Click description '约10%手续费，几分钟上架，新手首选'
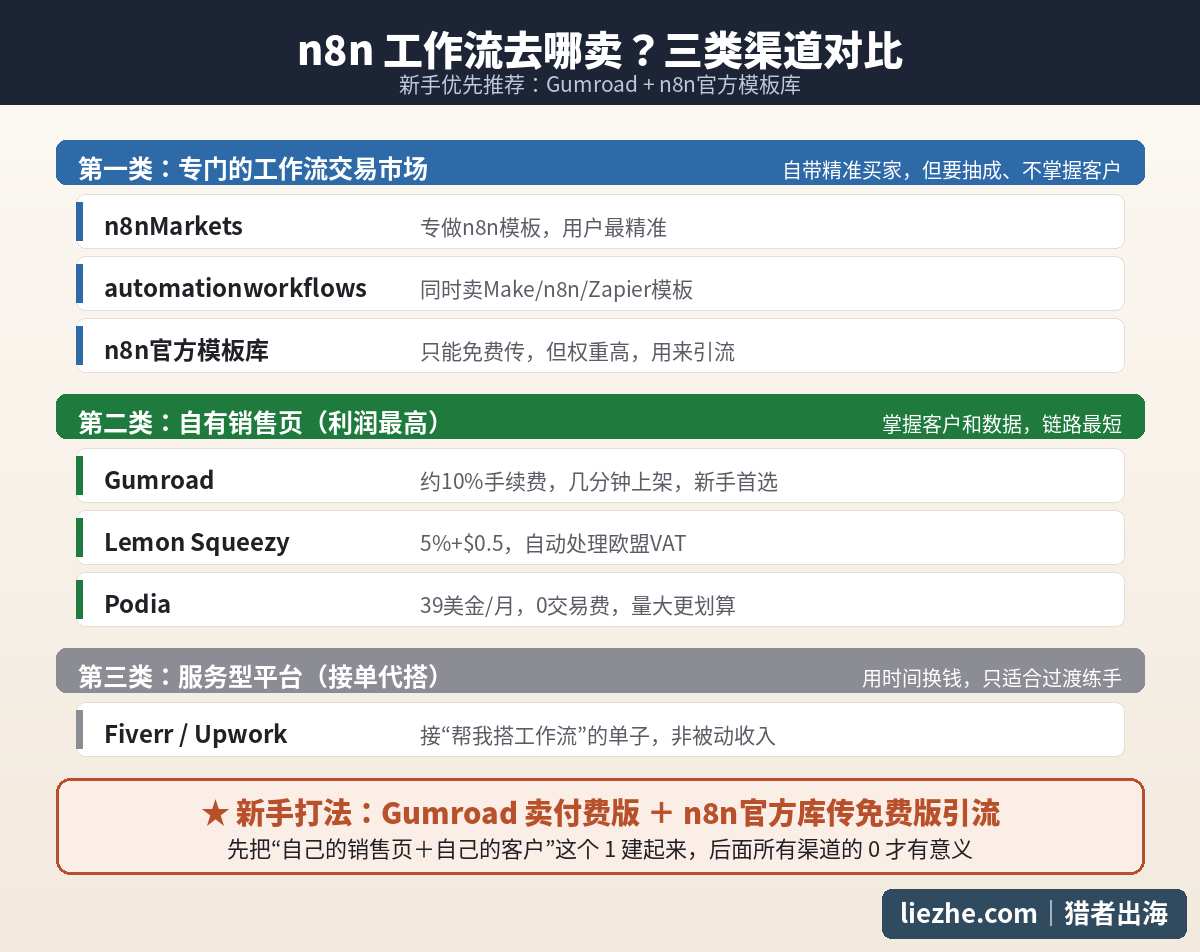The image size is (1200, 952). coord(599,482)
